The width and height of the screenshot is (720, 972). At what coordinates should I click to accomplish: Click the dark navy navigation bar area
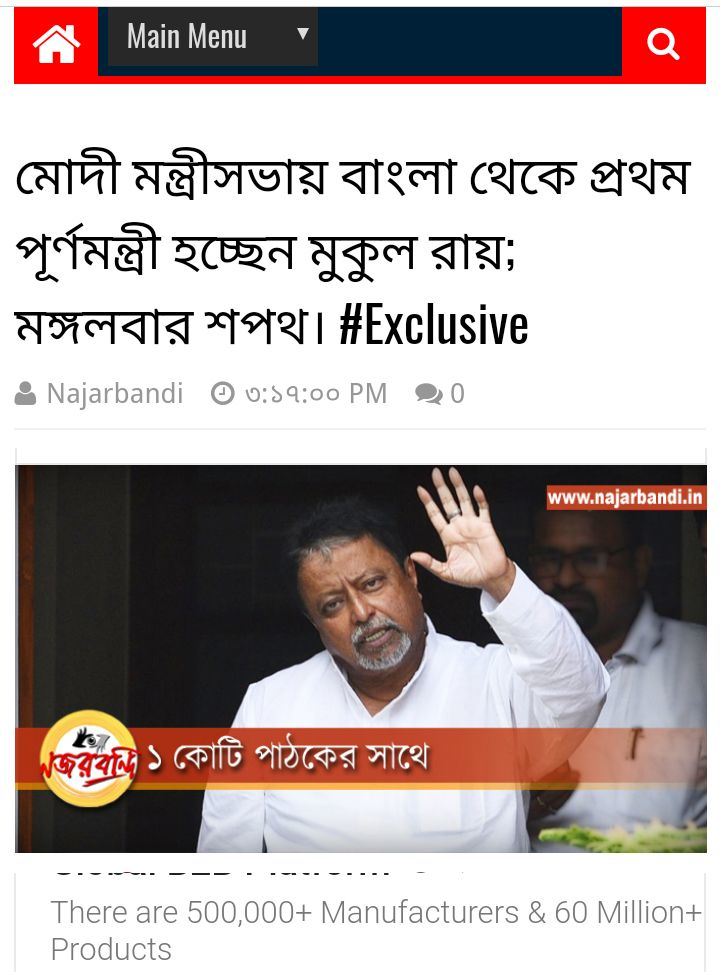pos(469,42)
